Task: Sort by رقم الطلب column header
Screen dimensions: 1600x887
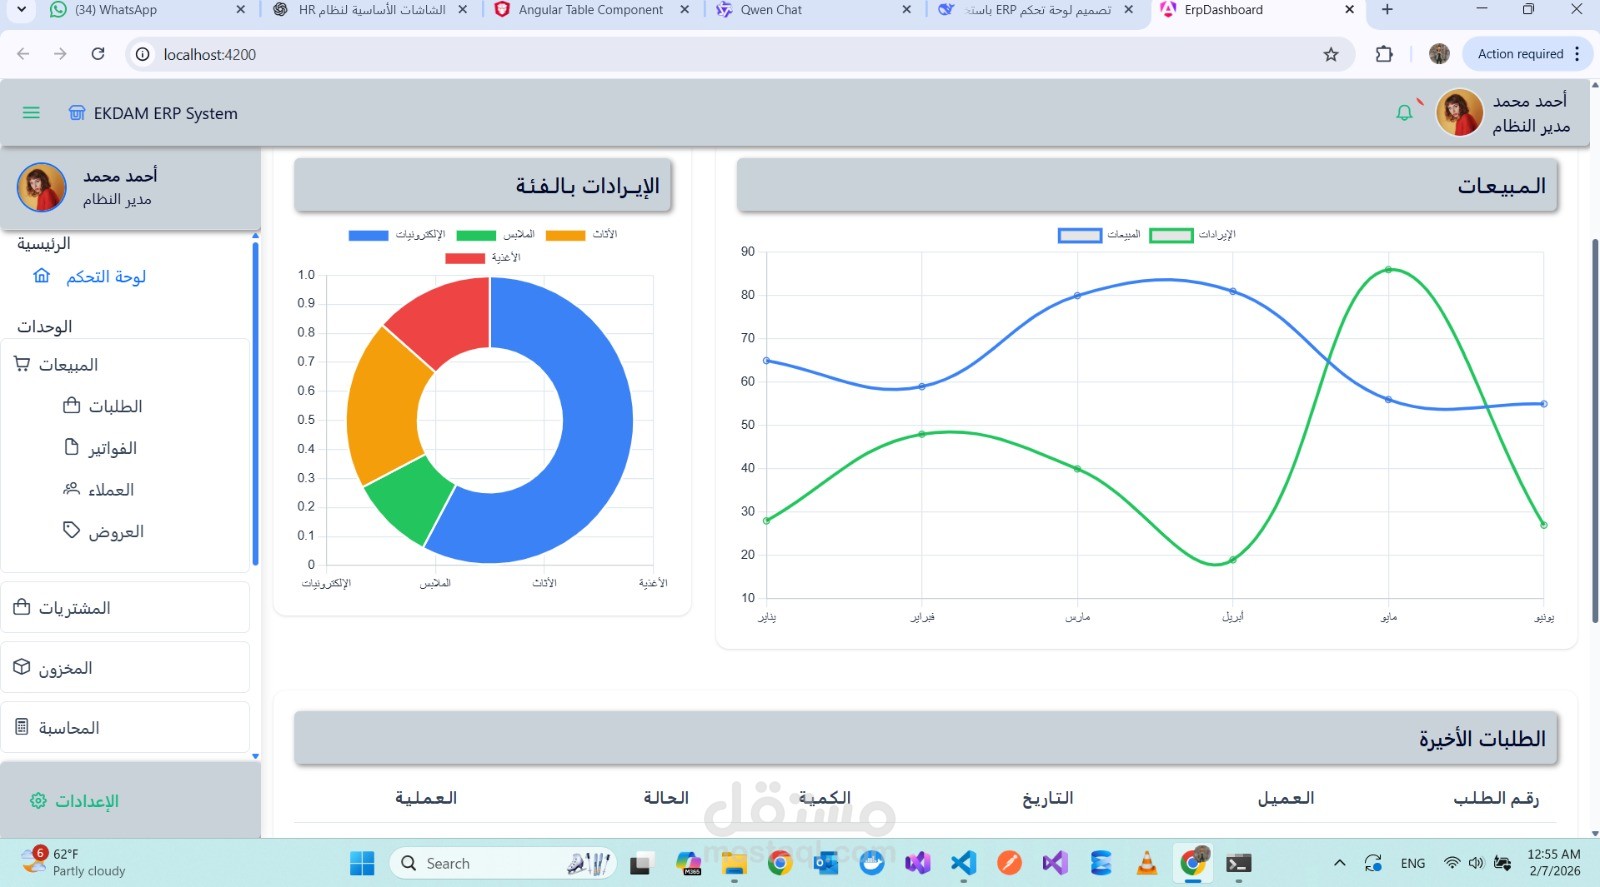Action: tap(1496, 798)
